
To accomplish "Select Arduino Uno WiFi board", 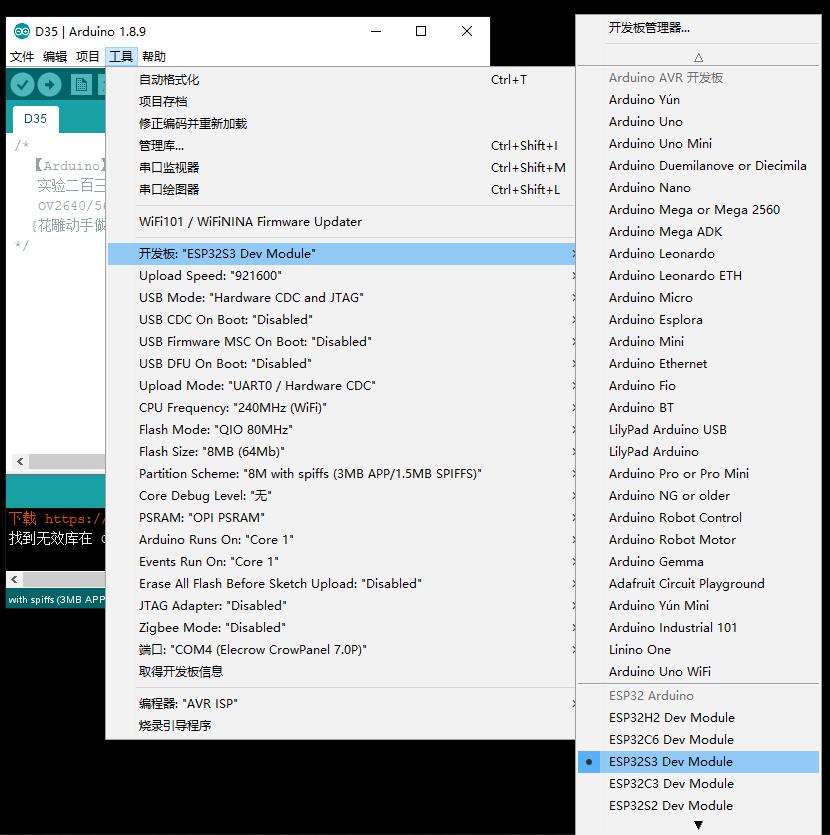I will [698, 672].
